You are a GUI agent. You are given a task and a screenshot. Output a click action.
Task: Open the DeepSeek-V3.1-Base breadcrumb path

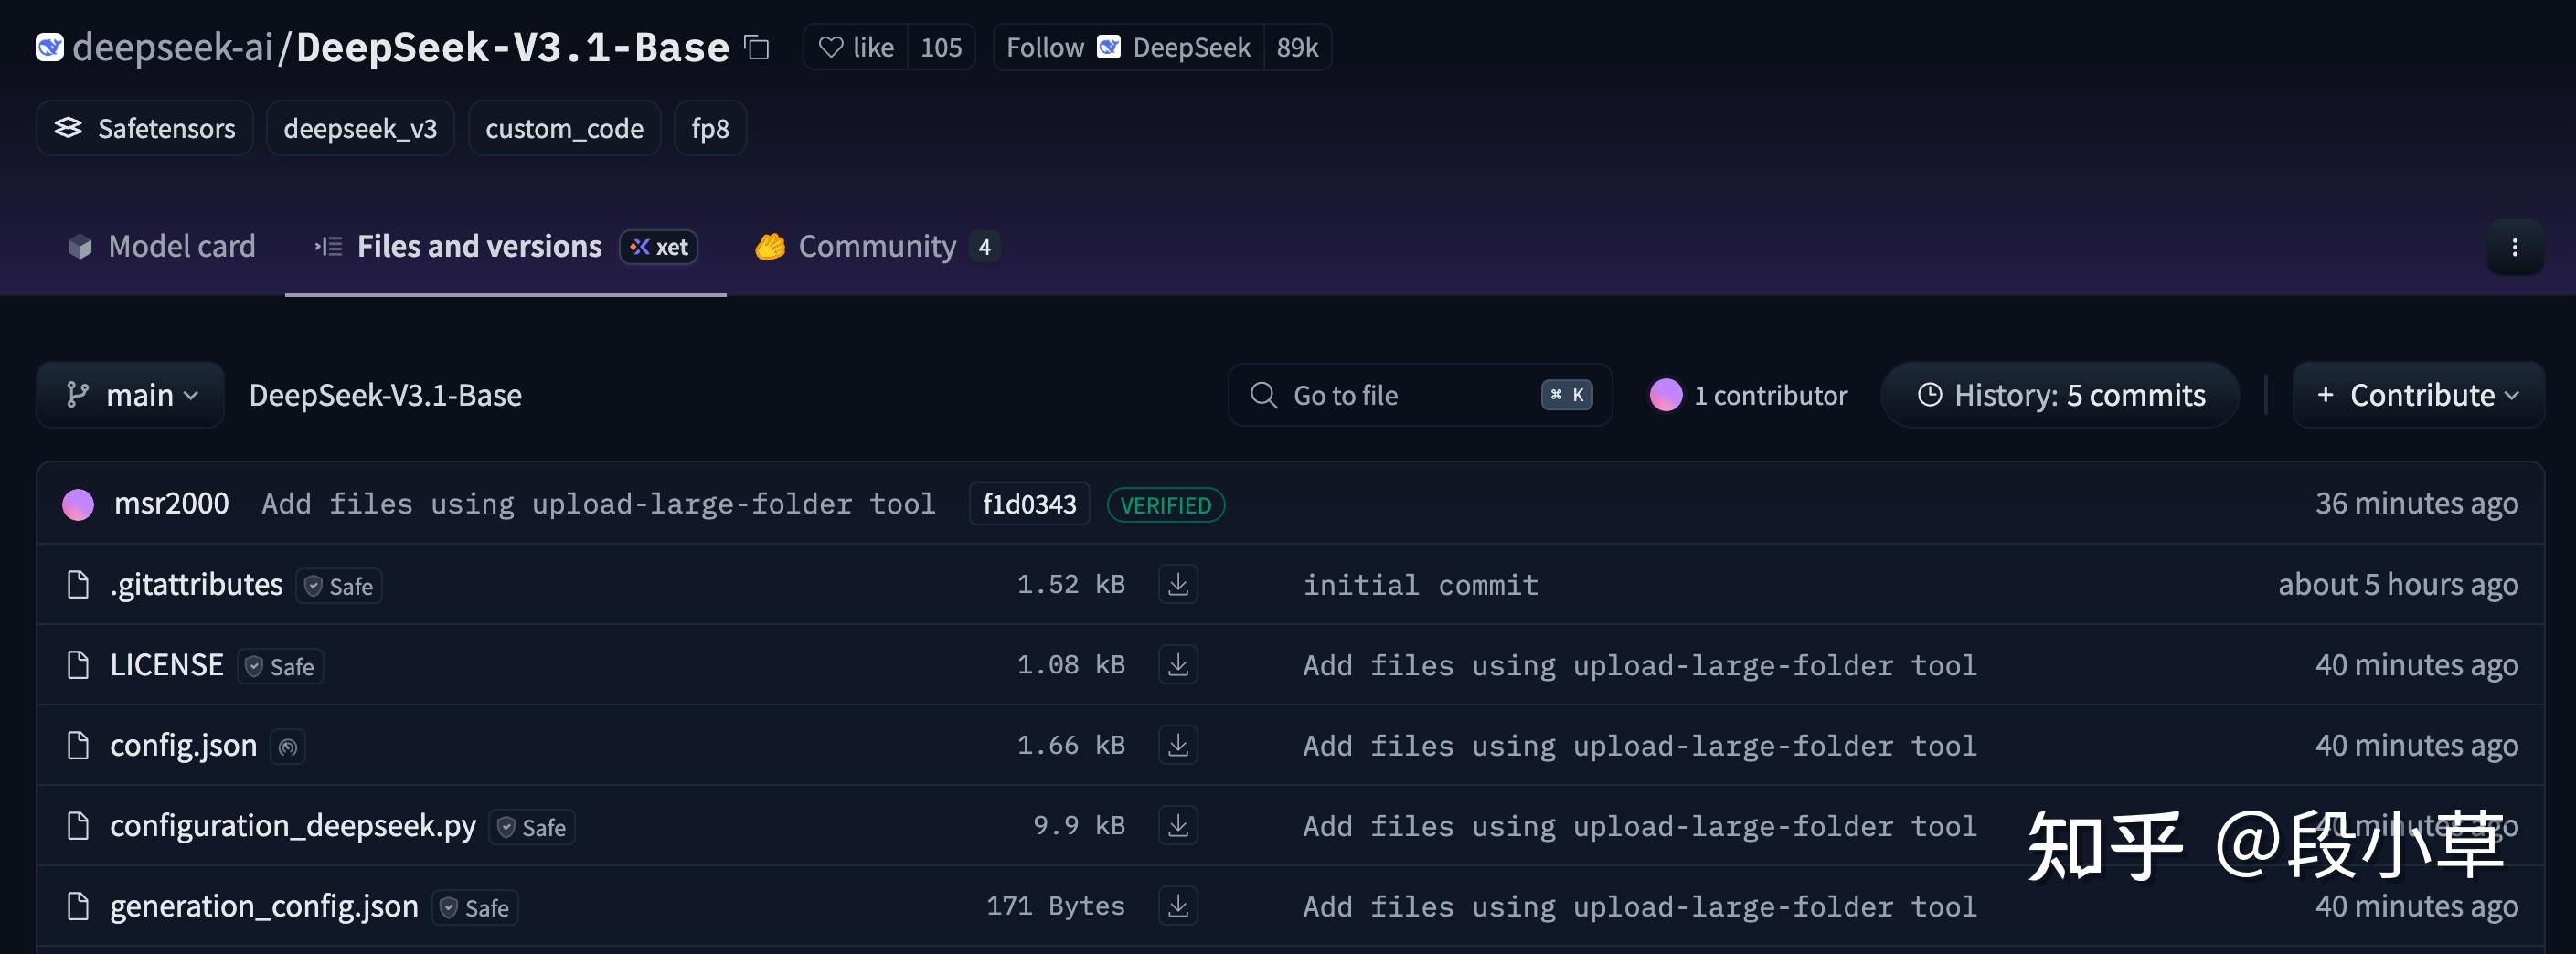[x=385, y=395]
